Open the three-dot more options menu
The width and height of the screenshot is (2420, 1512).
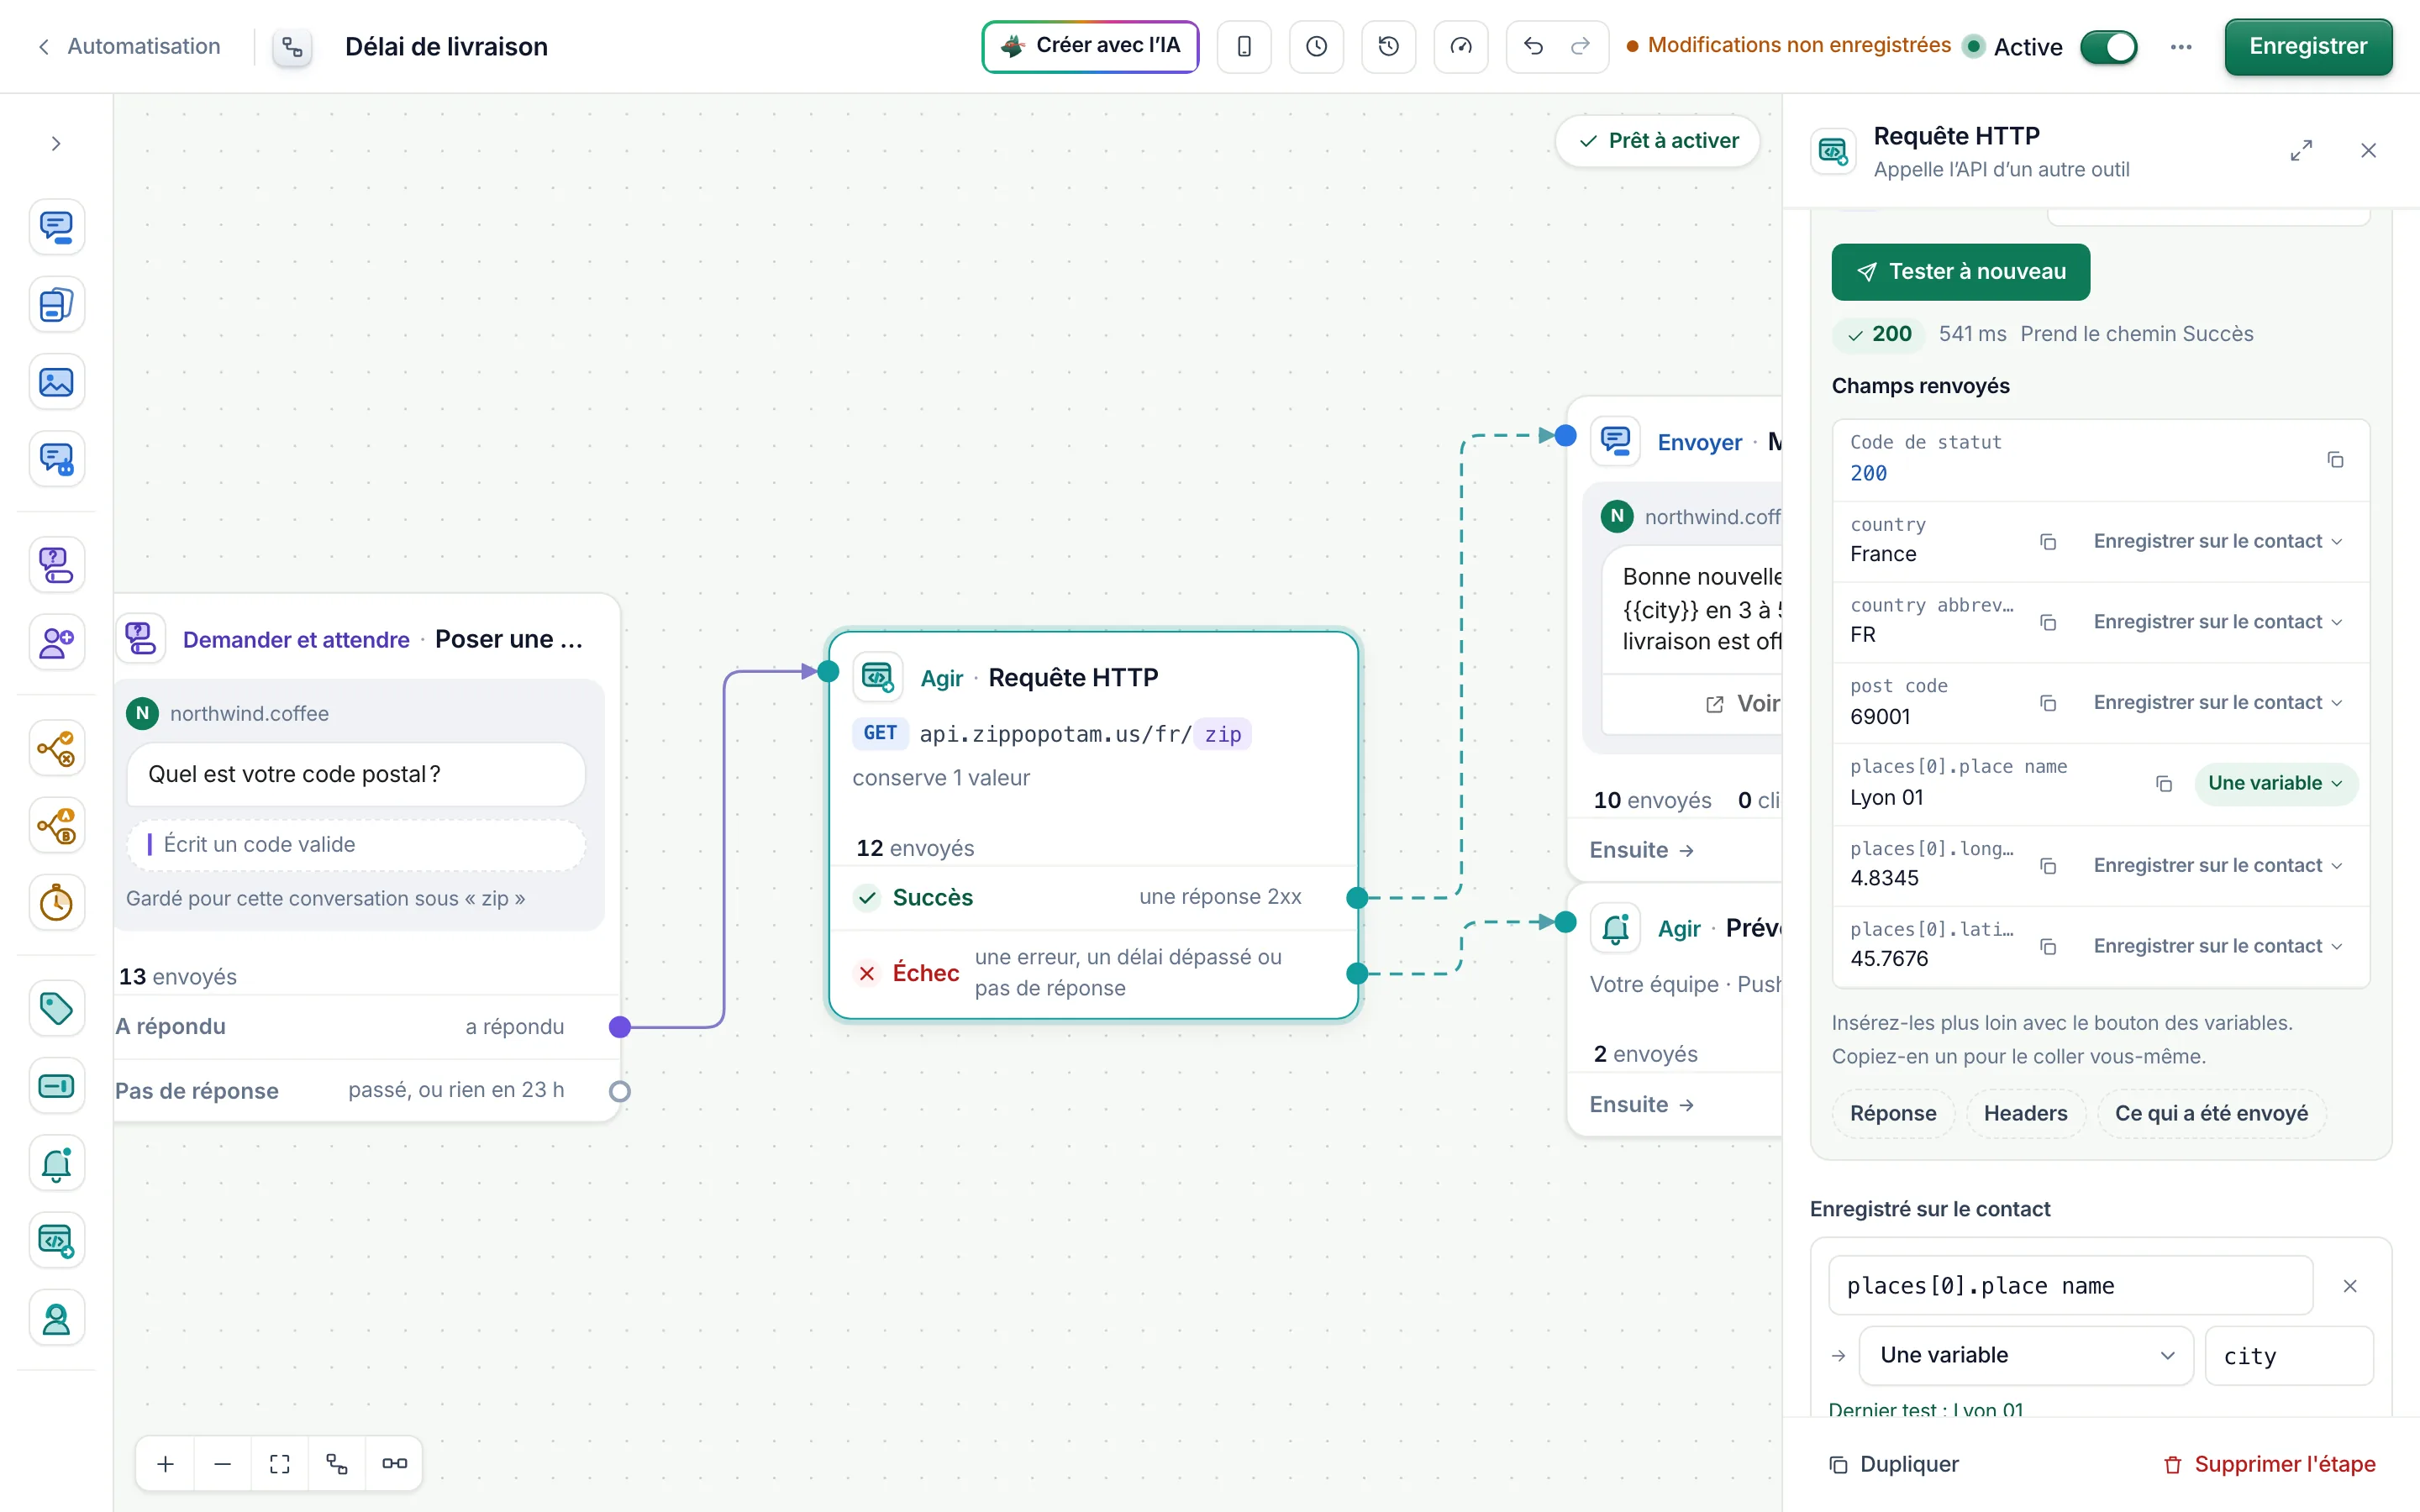point(2181,47)
